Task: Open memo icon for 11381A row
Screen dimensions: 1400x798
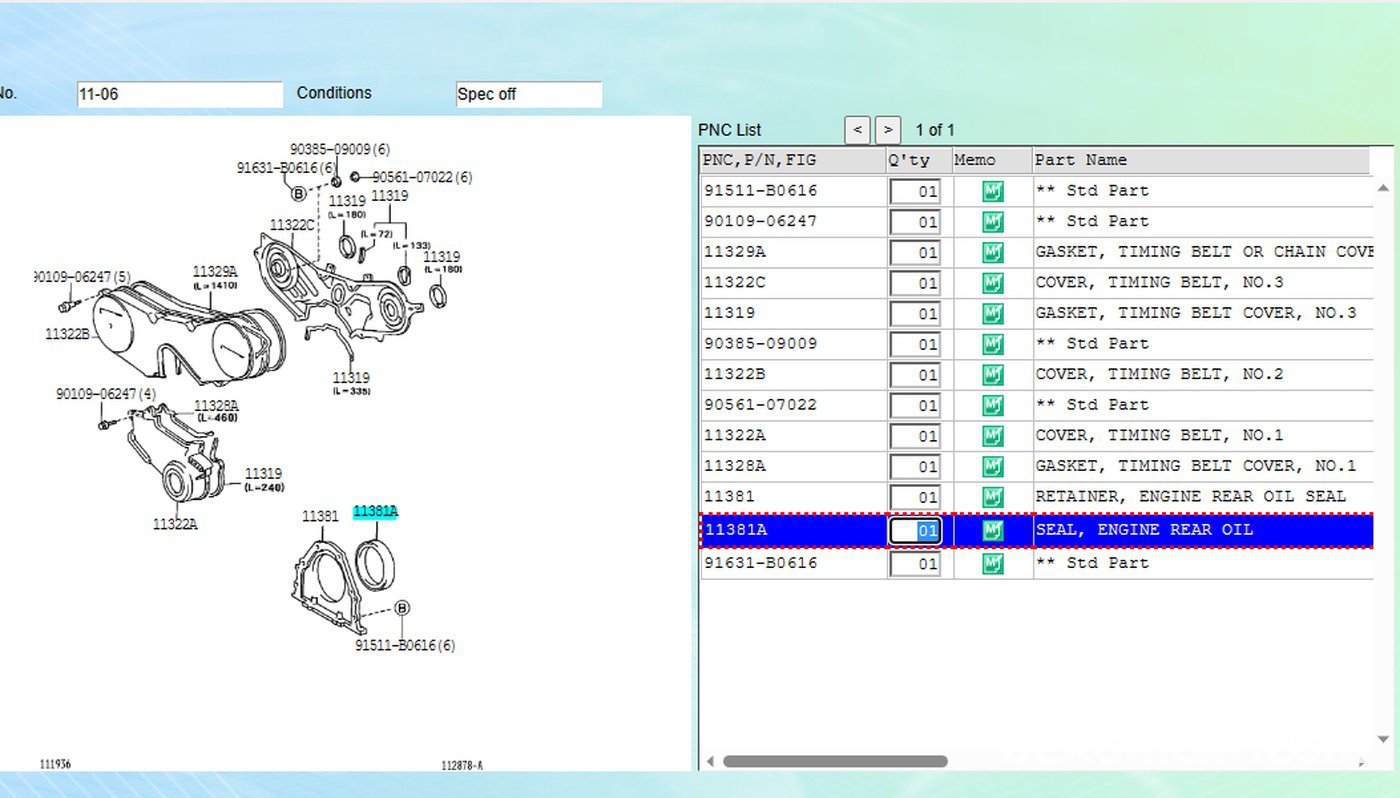Action: click(x=992, y=530)
